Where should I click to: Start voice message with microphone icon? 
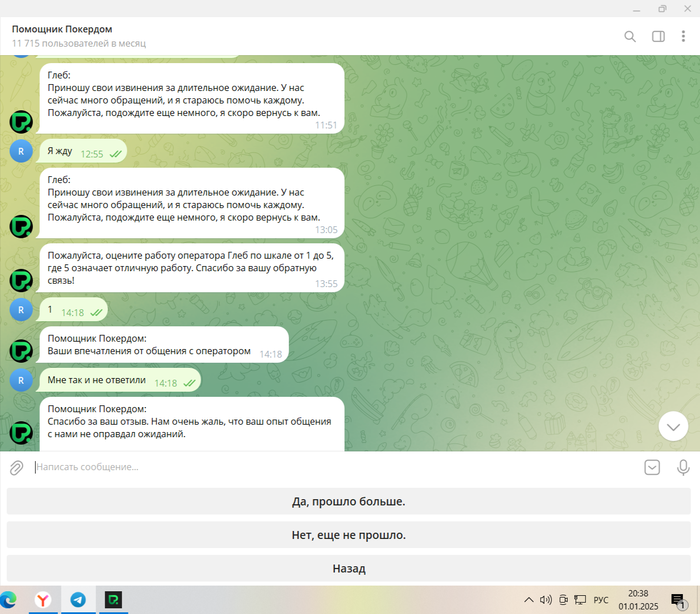pos(683,468)
